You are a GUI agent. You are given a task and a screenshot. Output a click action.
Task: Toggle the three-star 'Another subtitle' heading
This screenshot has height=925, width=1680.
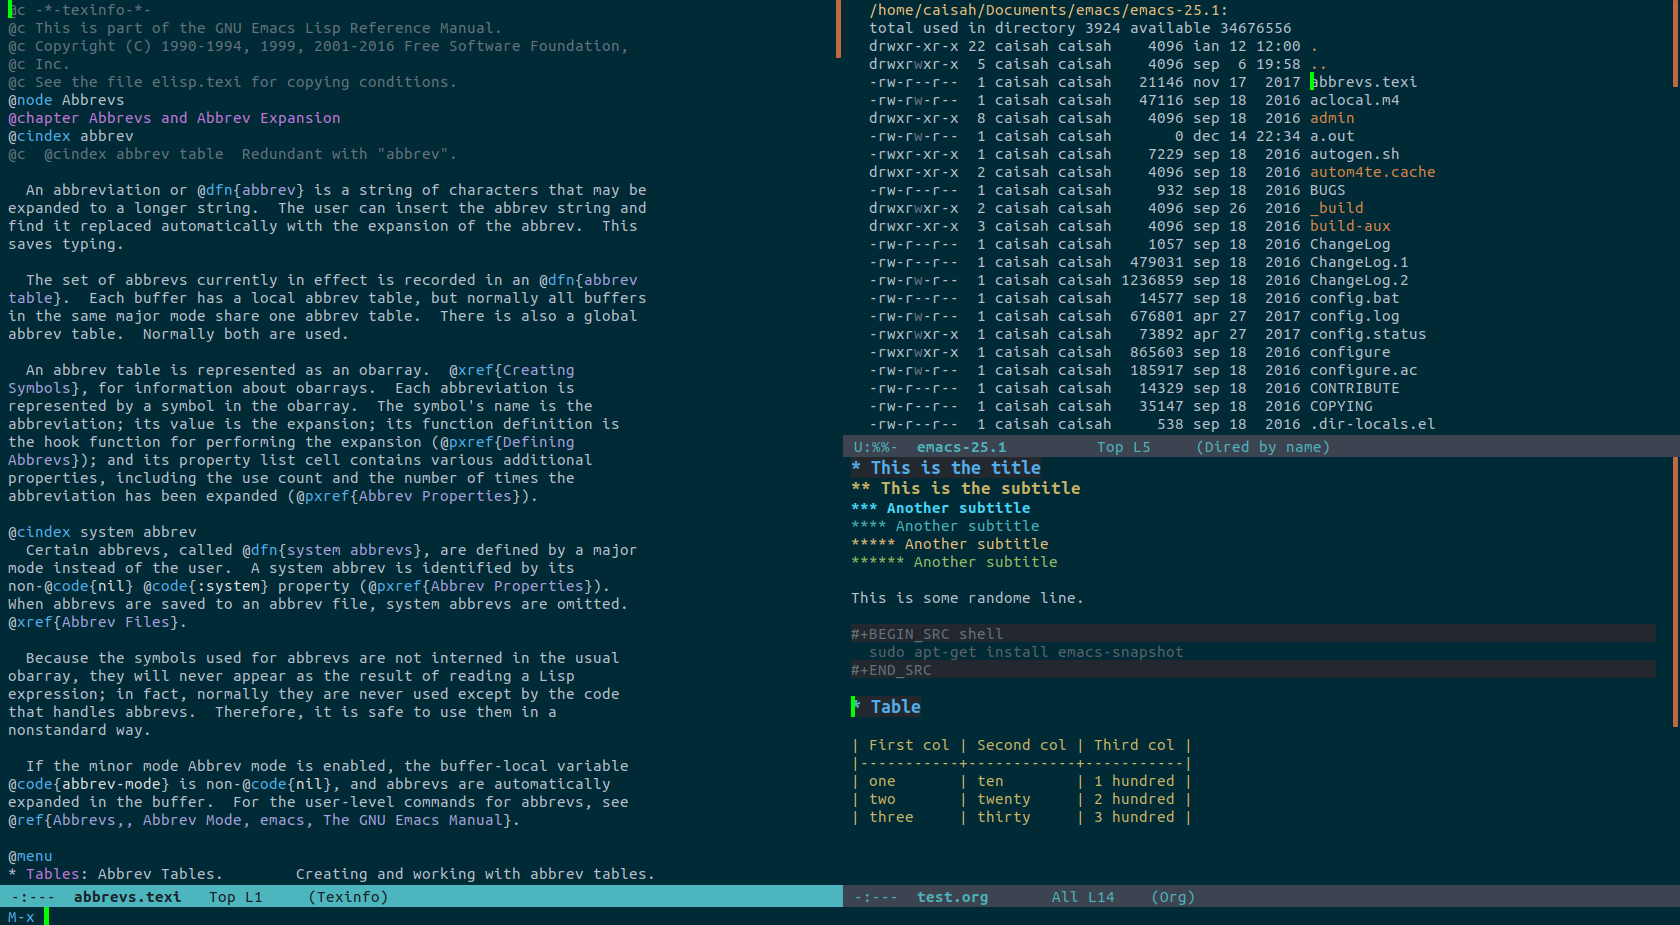pos(941,508)
